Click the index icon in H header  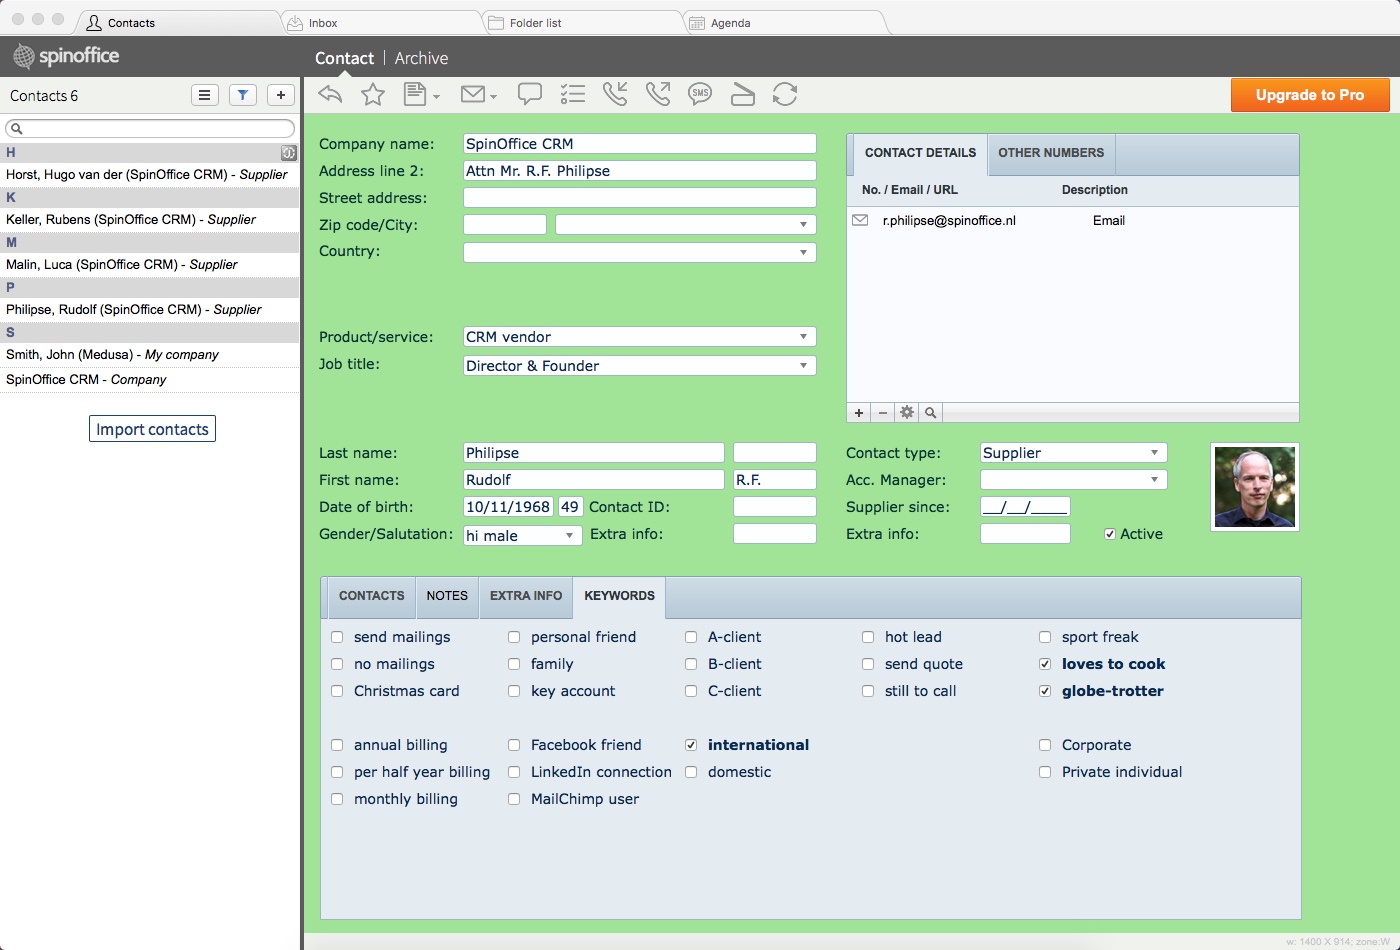[289, 153]
